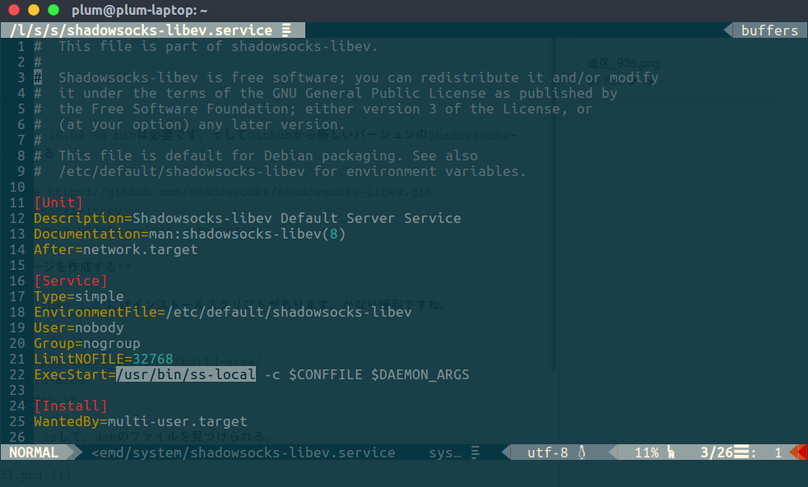Click the utf-8 encoding indicator
The width and height of the screenshot is (808, 487).
pyautogui.click(x=547, y=453)
